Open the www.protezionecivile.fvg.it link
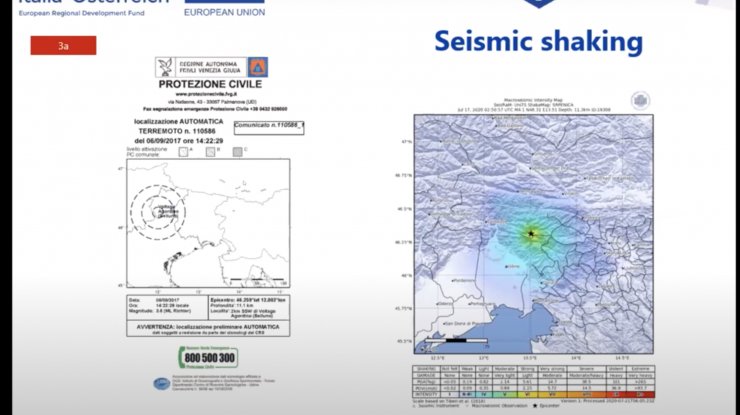Viewport: 740px width, 415px height. tap(208, 95)
